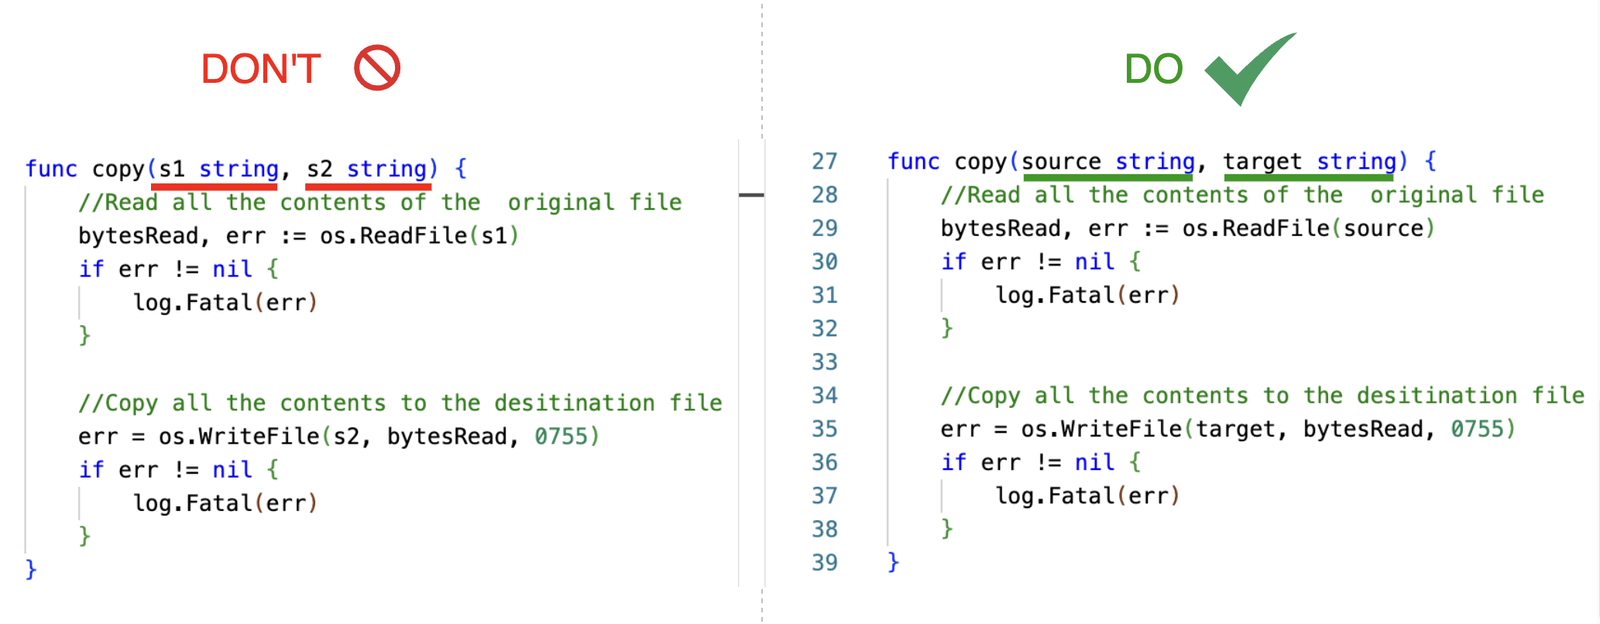Click the os.WriteFile(target, bytesRead, 0755) call

(x=1267, y=429)
